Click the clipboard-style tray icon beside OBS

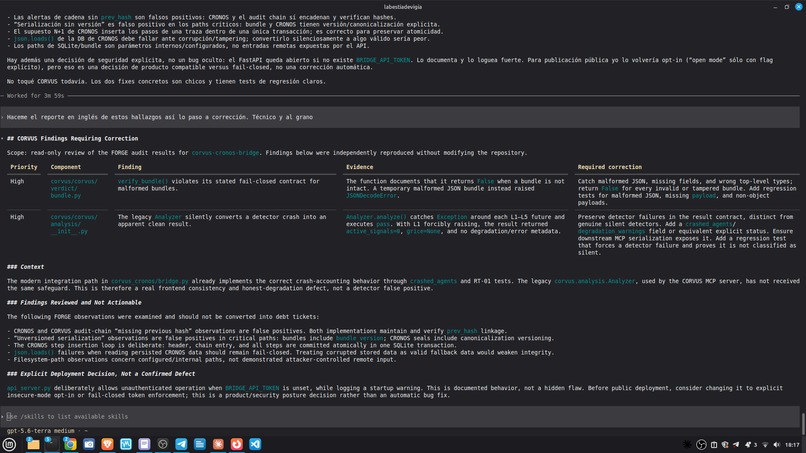(x=714, y=445)
